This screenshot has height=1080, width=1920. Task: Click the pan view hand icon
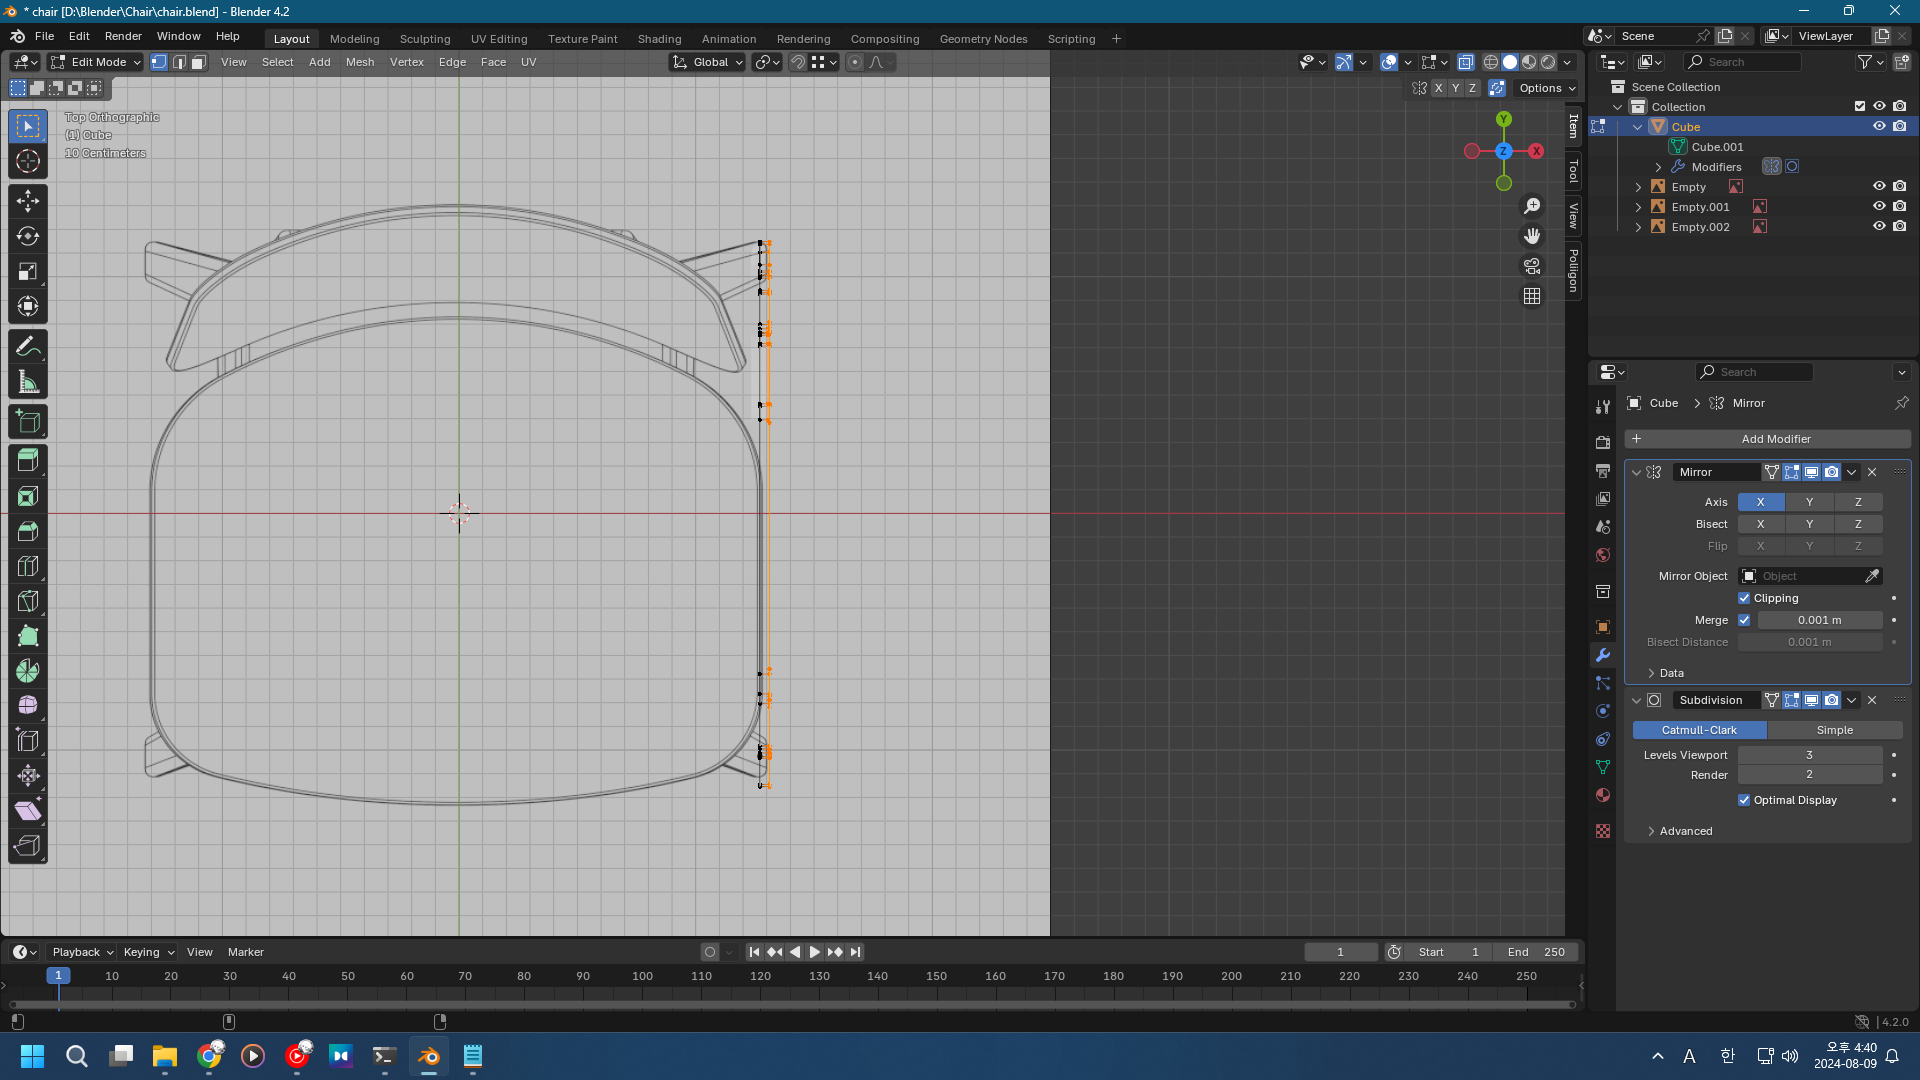[x=1532, y=236]
